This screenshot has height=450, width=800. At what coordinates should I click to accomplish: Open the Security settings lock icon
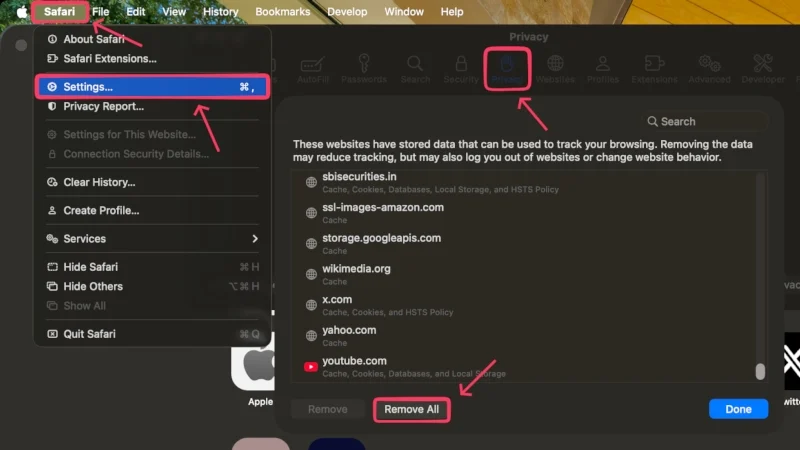pyautogui.click(x=461, y=66)
